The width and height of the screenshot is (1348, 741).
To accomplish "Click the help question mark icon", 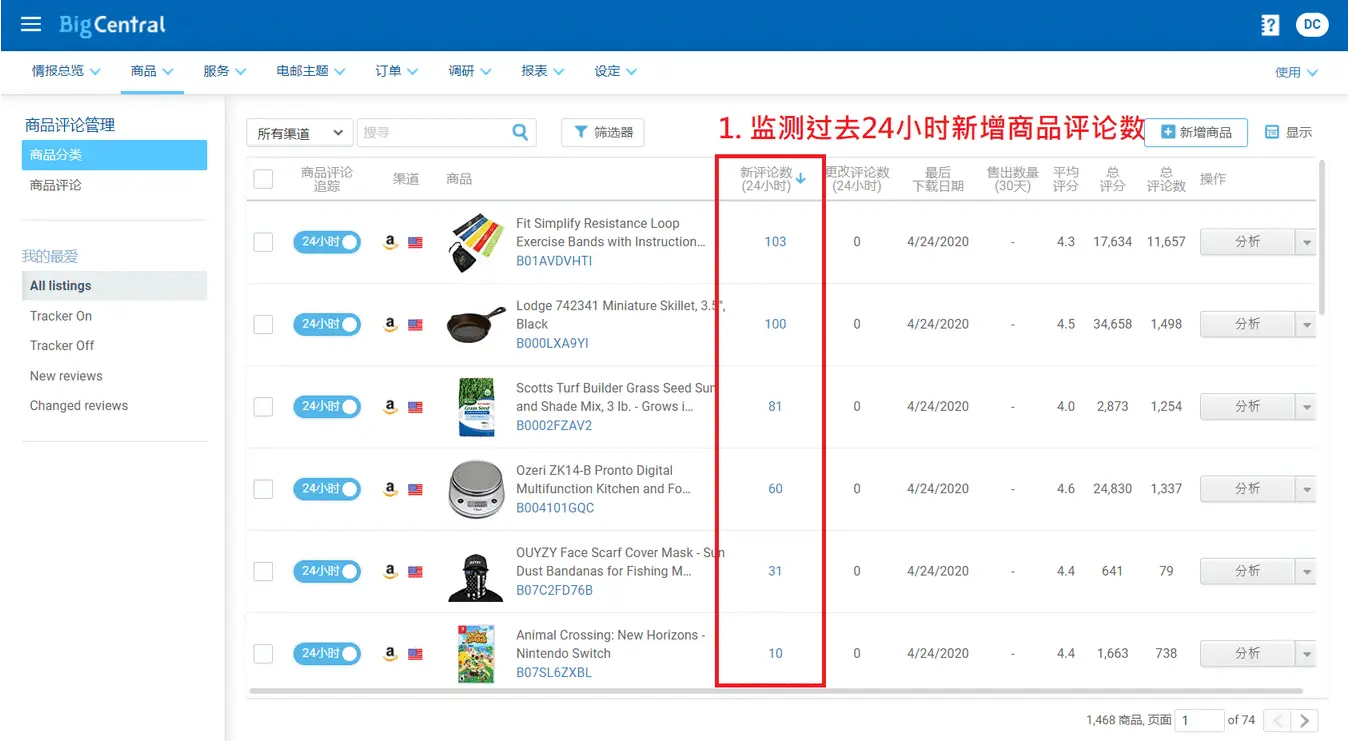I will coord(1270,25).
